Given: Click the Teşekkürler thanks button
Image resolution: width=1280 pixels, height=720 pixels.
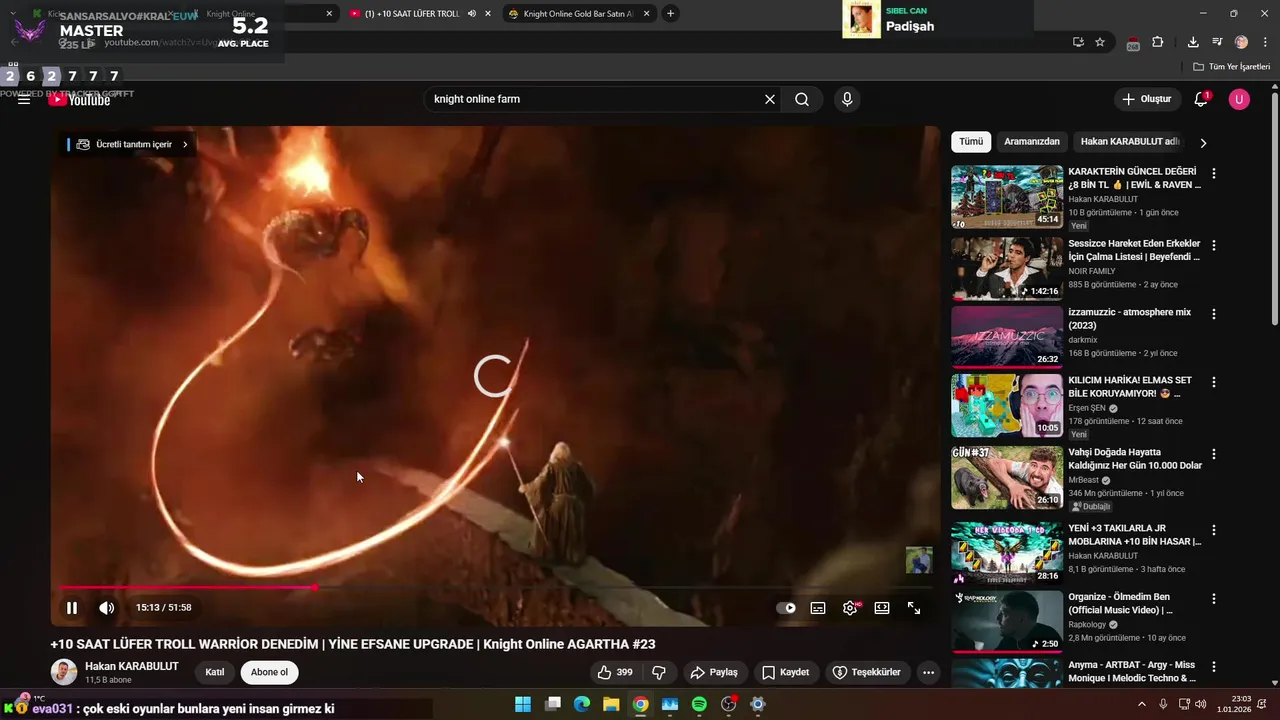Looking at the screenshot, I should (867, 672).
